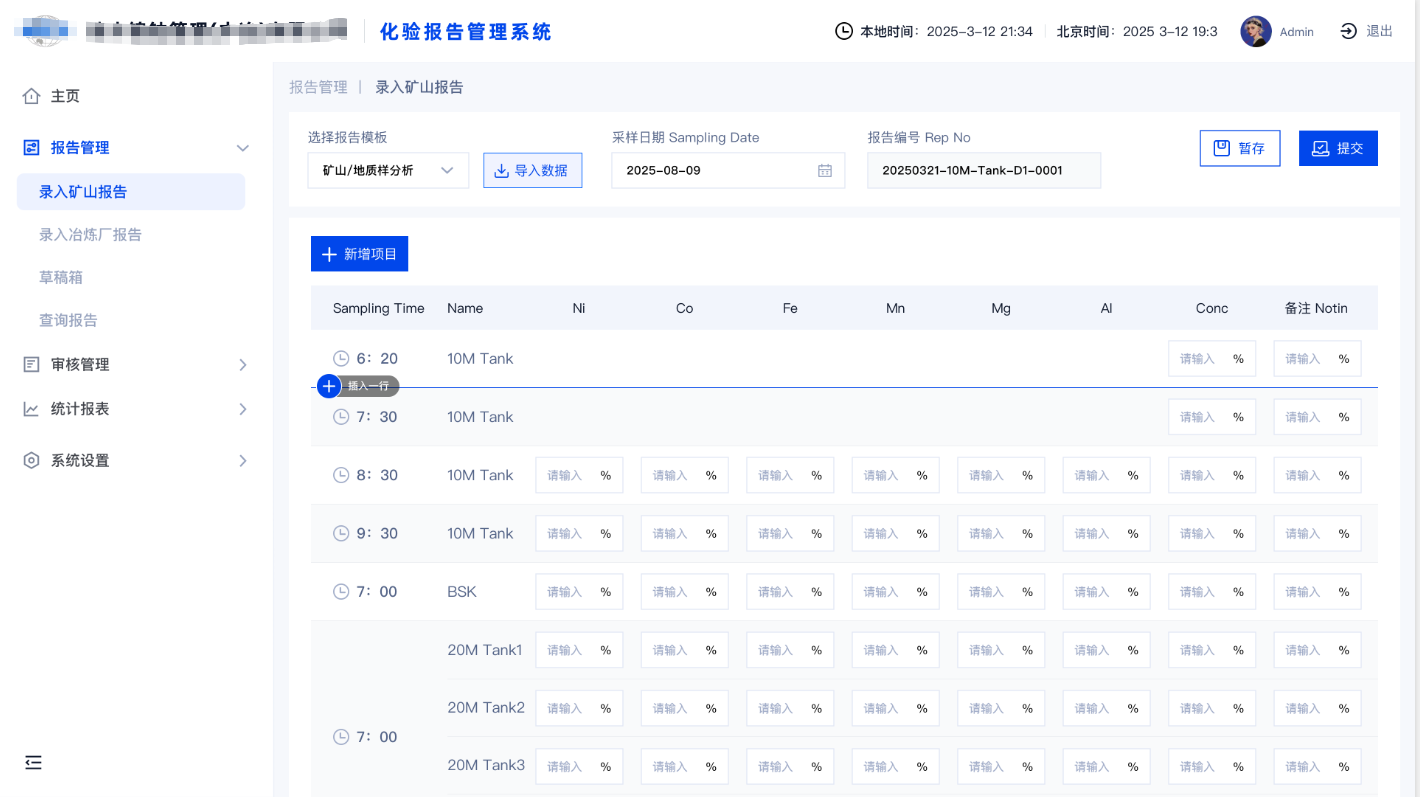Go to 草稿箱 in the sidebar
The width and height of the screenshot is (1420, 797).
click(60, 278)
